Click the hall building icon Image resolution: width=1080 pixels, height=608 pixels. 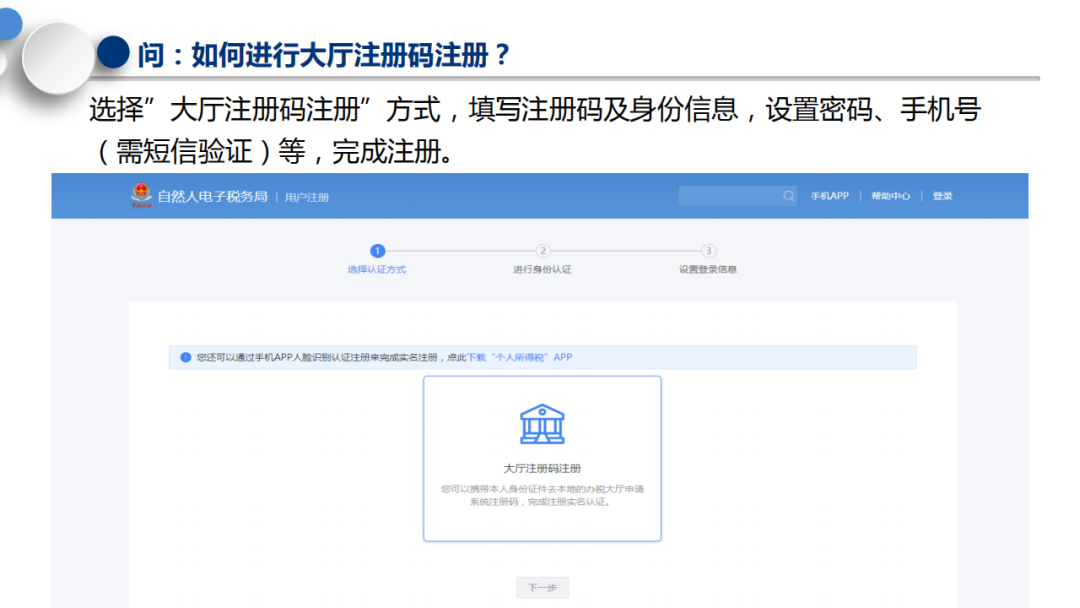[542, 424]
